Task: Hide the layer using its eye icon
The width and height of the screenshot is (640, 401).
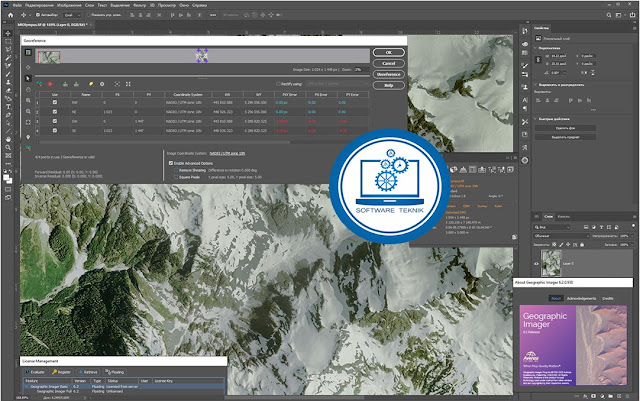Action: 536,264
